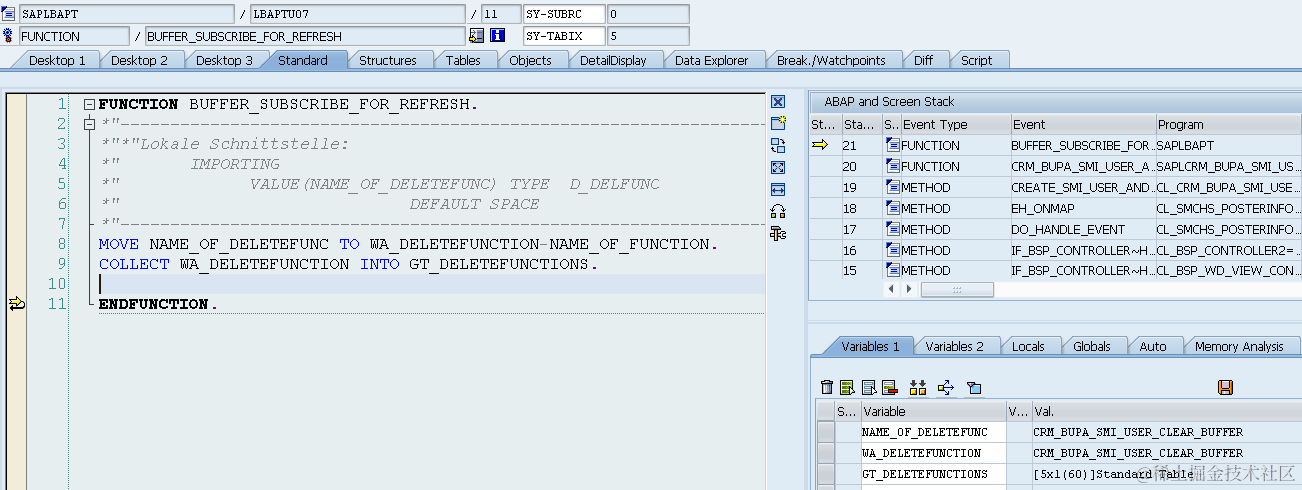
Task: Click the first green list icon after the trash
Action: pyautogui.click(x=847, y=387)
